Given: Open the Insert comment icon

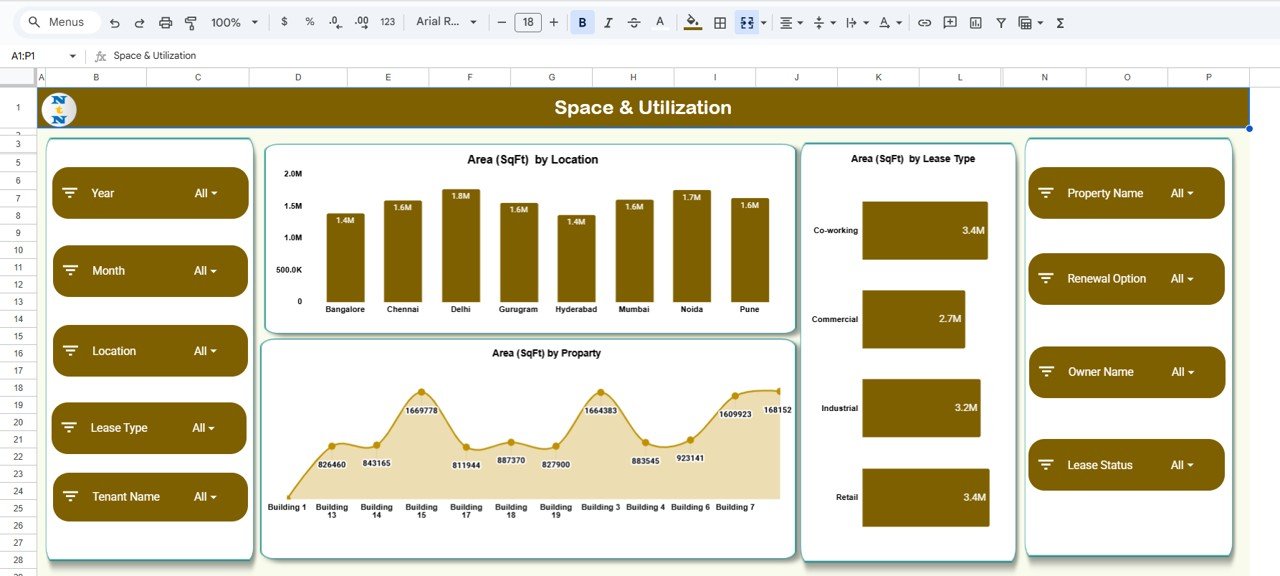Looking at the screenshot, I should click(949, 22).
